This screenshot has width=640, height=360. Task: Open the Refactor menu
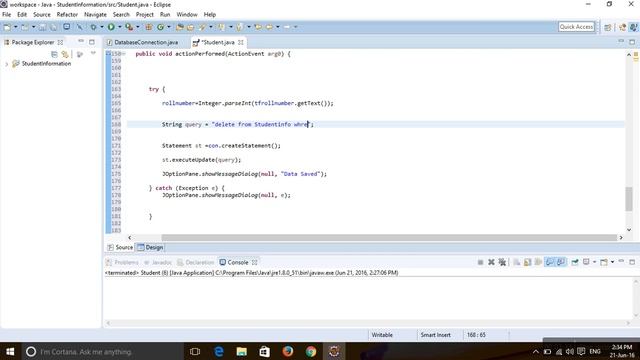(x=67, y=14)
